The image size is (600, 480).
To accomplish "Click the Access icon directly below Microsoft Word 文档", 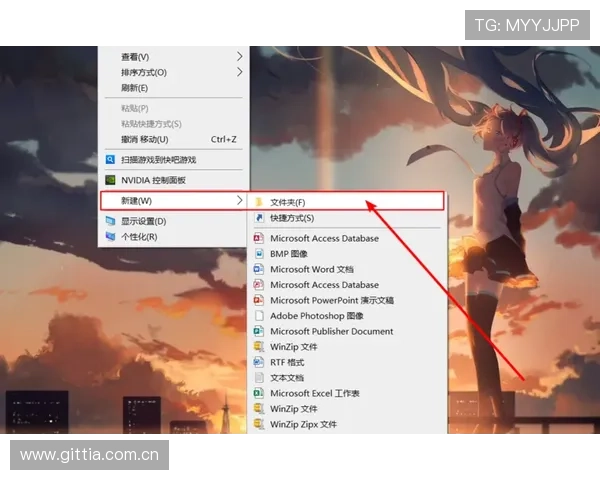I will [x=259, y=284].
